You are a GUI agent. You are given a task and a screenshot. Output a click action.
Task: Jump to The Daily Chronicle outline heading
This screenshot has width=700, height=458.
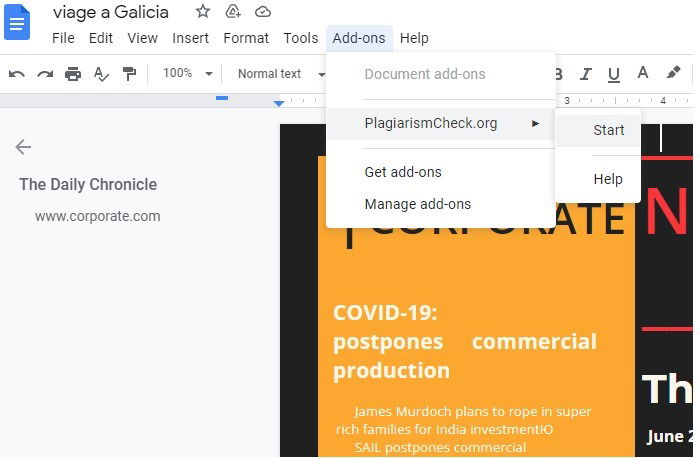pyautogui.click(x=88, y=184)
